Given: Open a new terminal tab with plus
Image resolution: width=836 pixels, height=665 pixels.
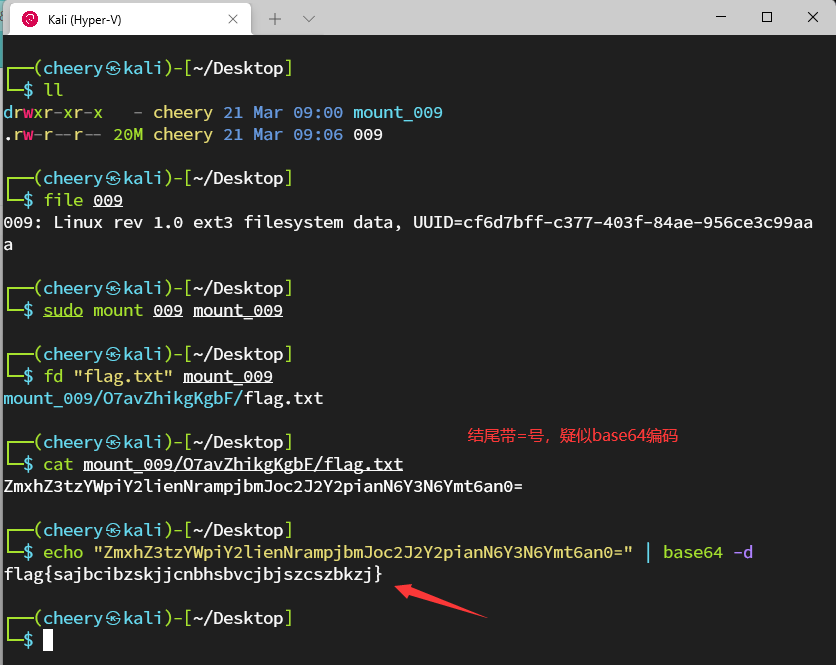Looking at the screenshot, I should 275,19.
